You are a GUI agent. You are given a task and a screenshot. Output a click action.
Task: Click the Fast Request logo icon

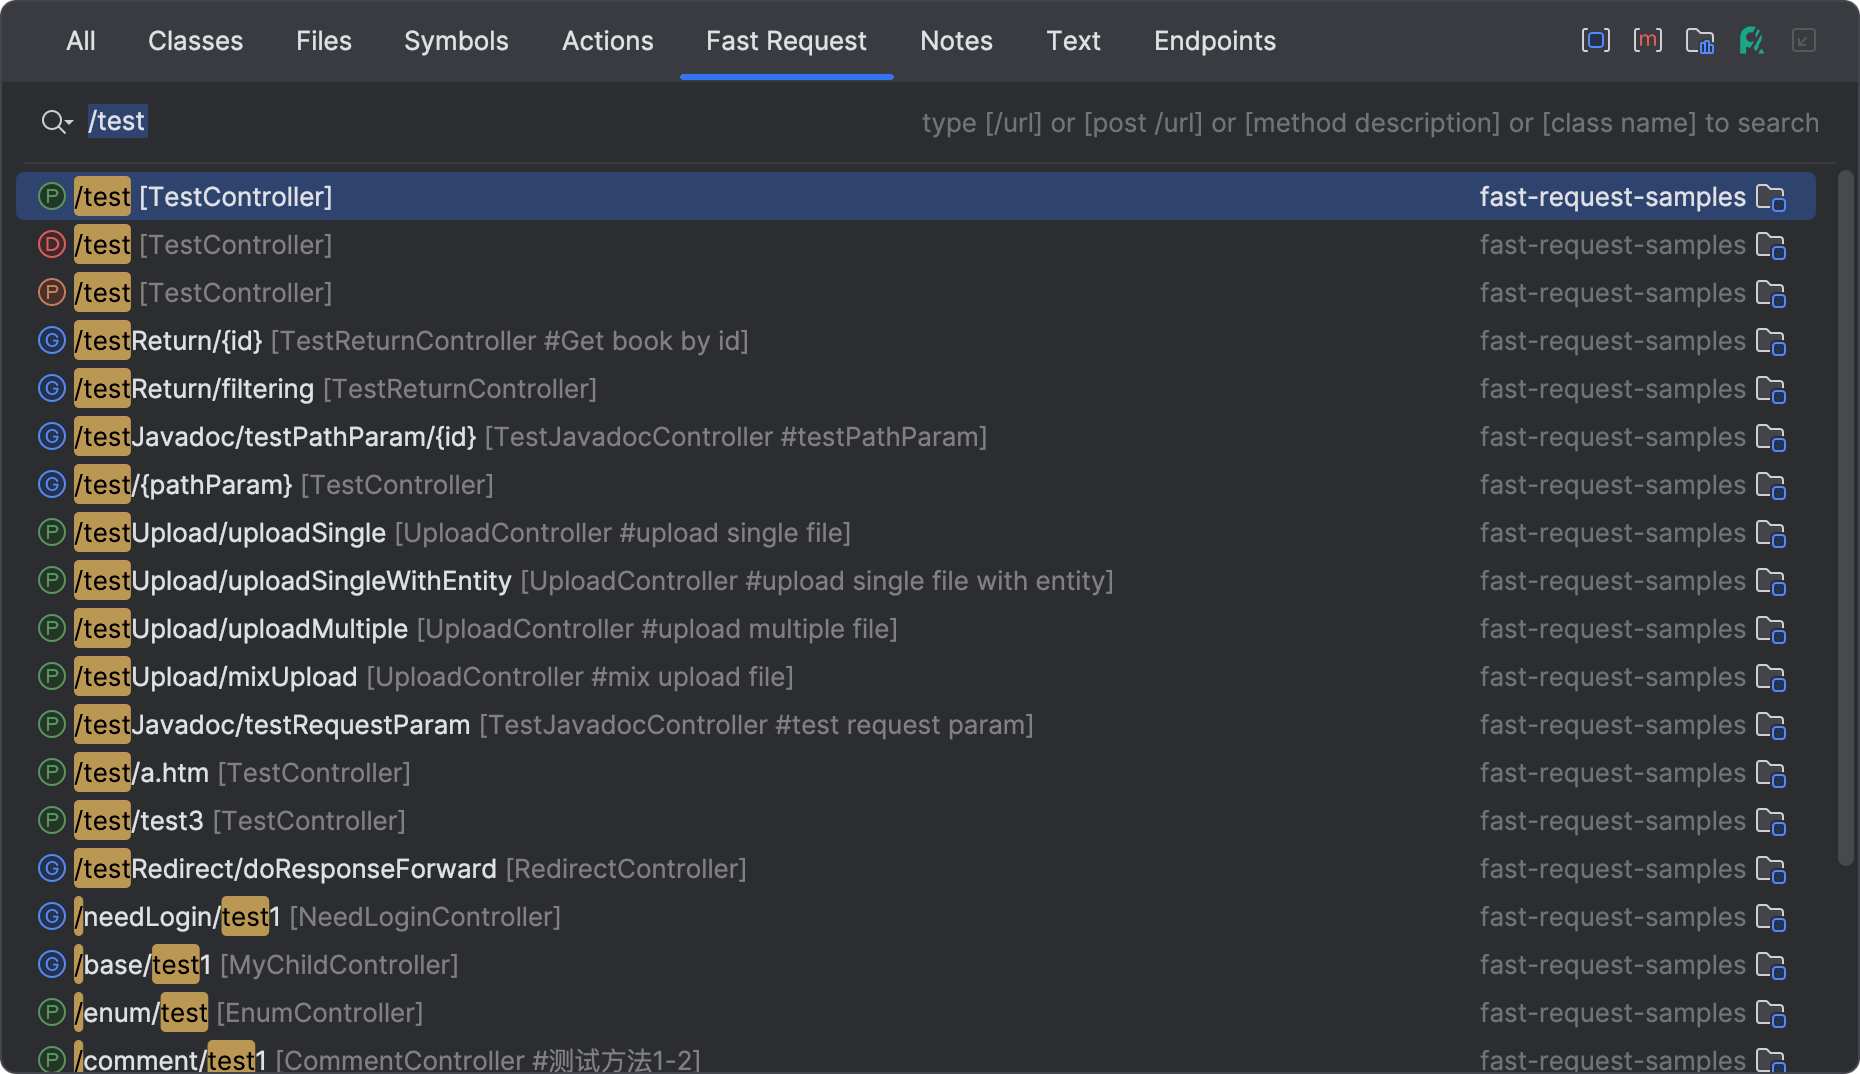click(1751, 41)
